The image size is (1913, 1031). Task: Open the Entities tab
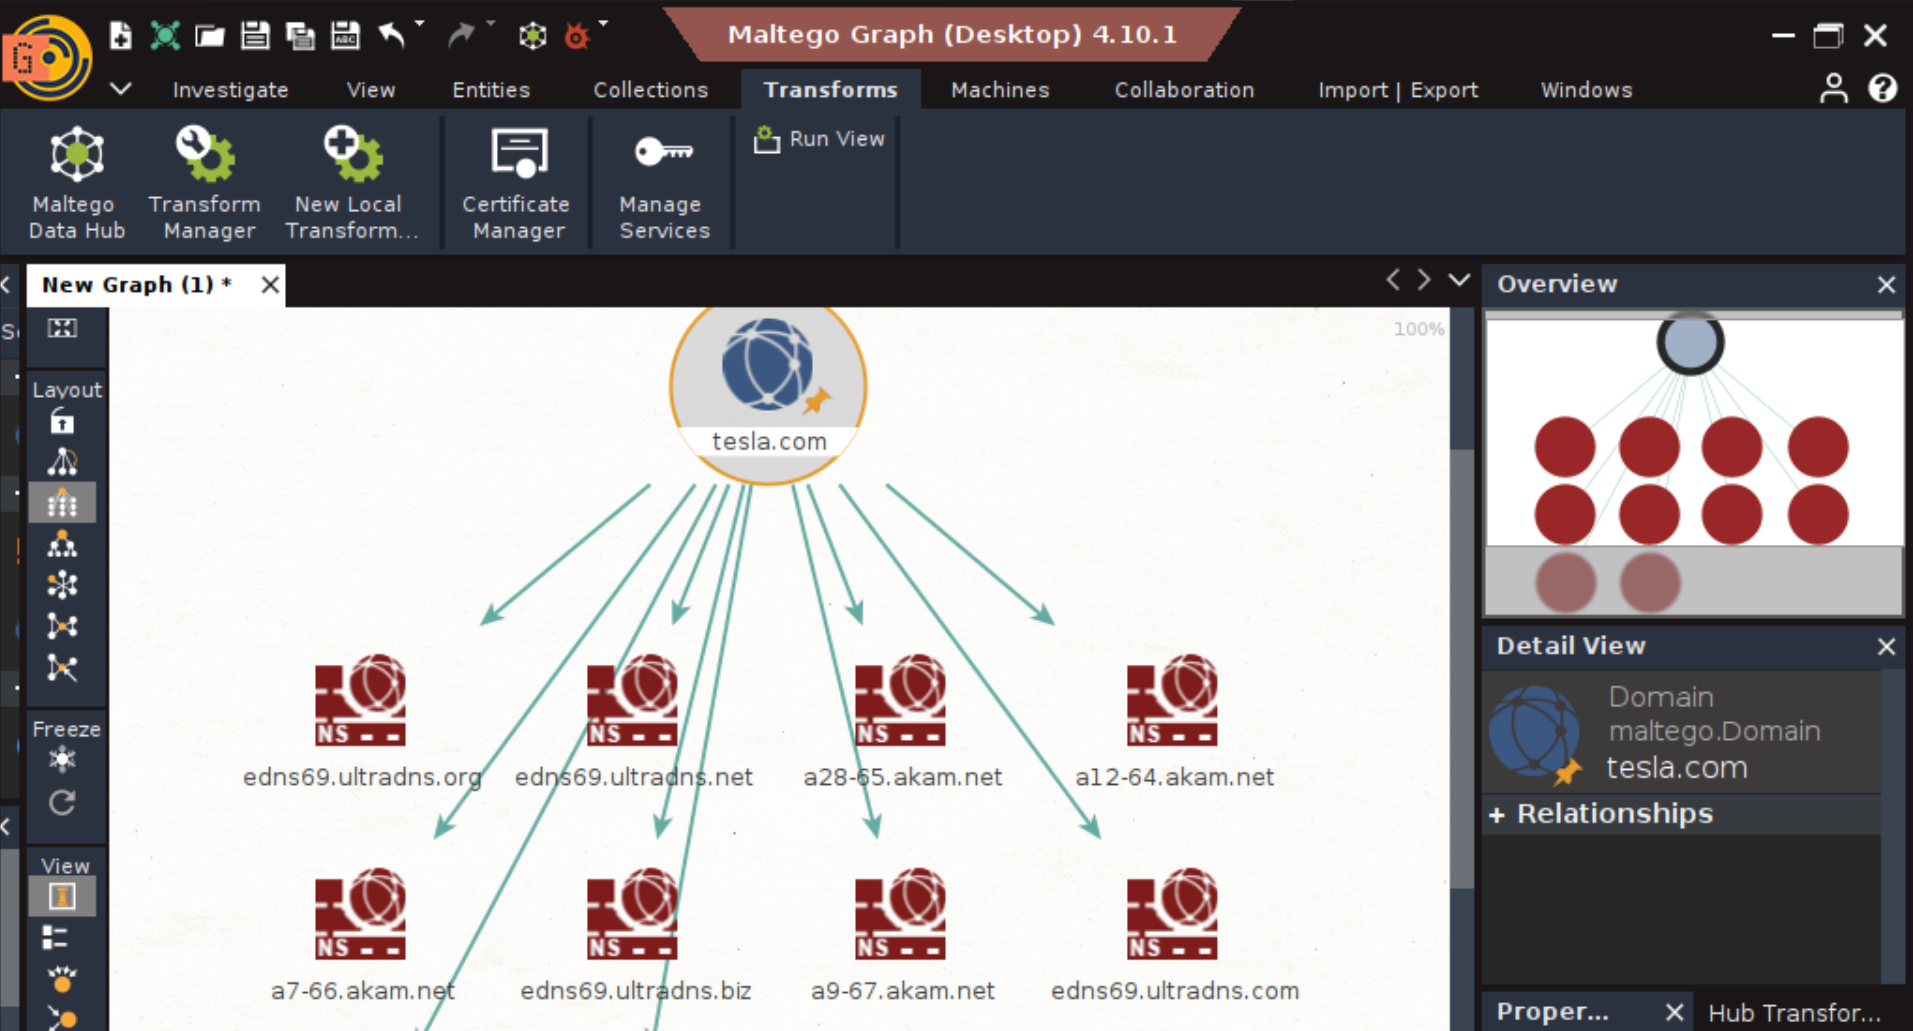pos(491,90)
